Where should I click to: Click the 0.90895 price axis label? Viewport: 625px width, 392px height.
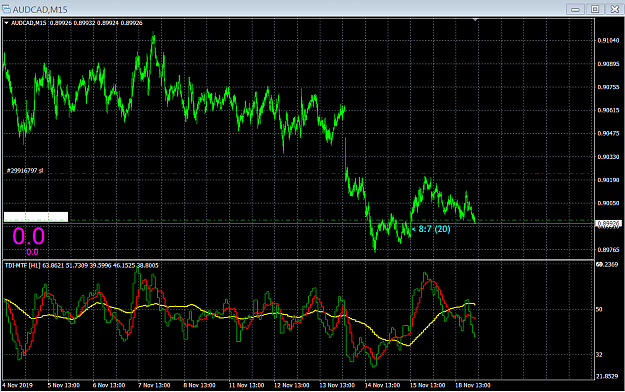tap(608, 64)
